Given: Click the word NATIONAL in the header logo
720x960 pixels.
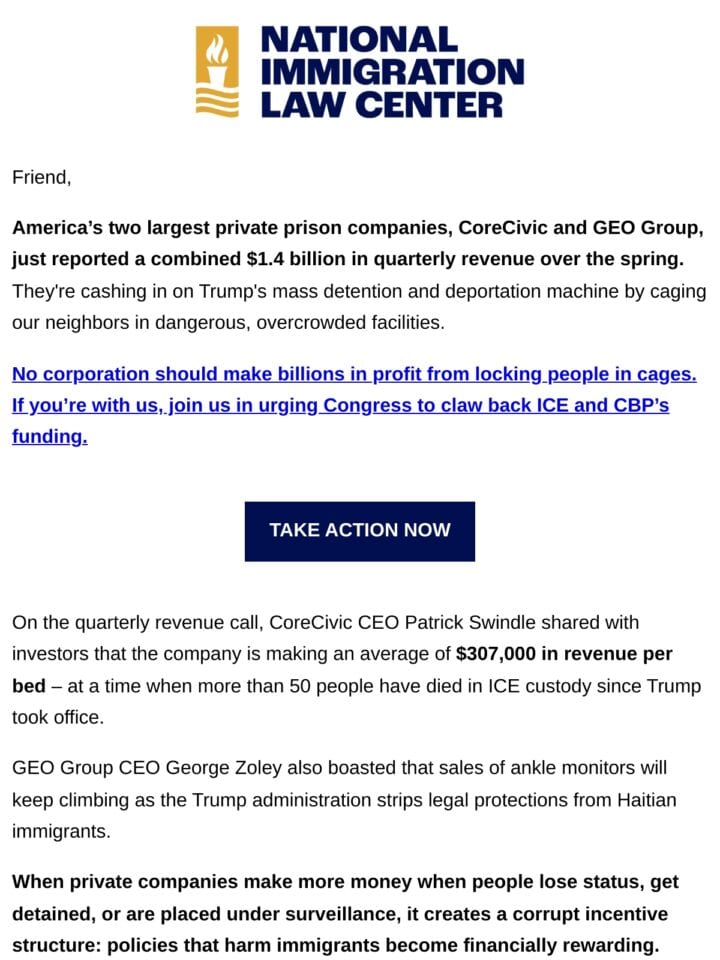Looking at the screenshot, I should point(359,40).
